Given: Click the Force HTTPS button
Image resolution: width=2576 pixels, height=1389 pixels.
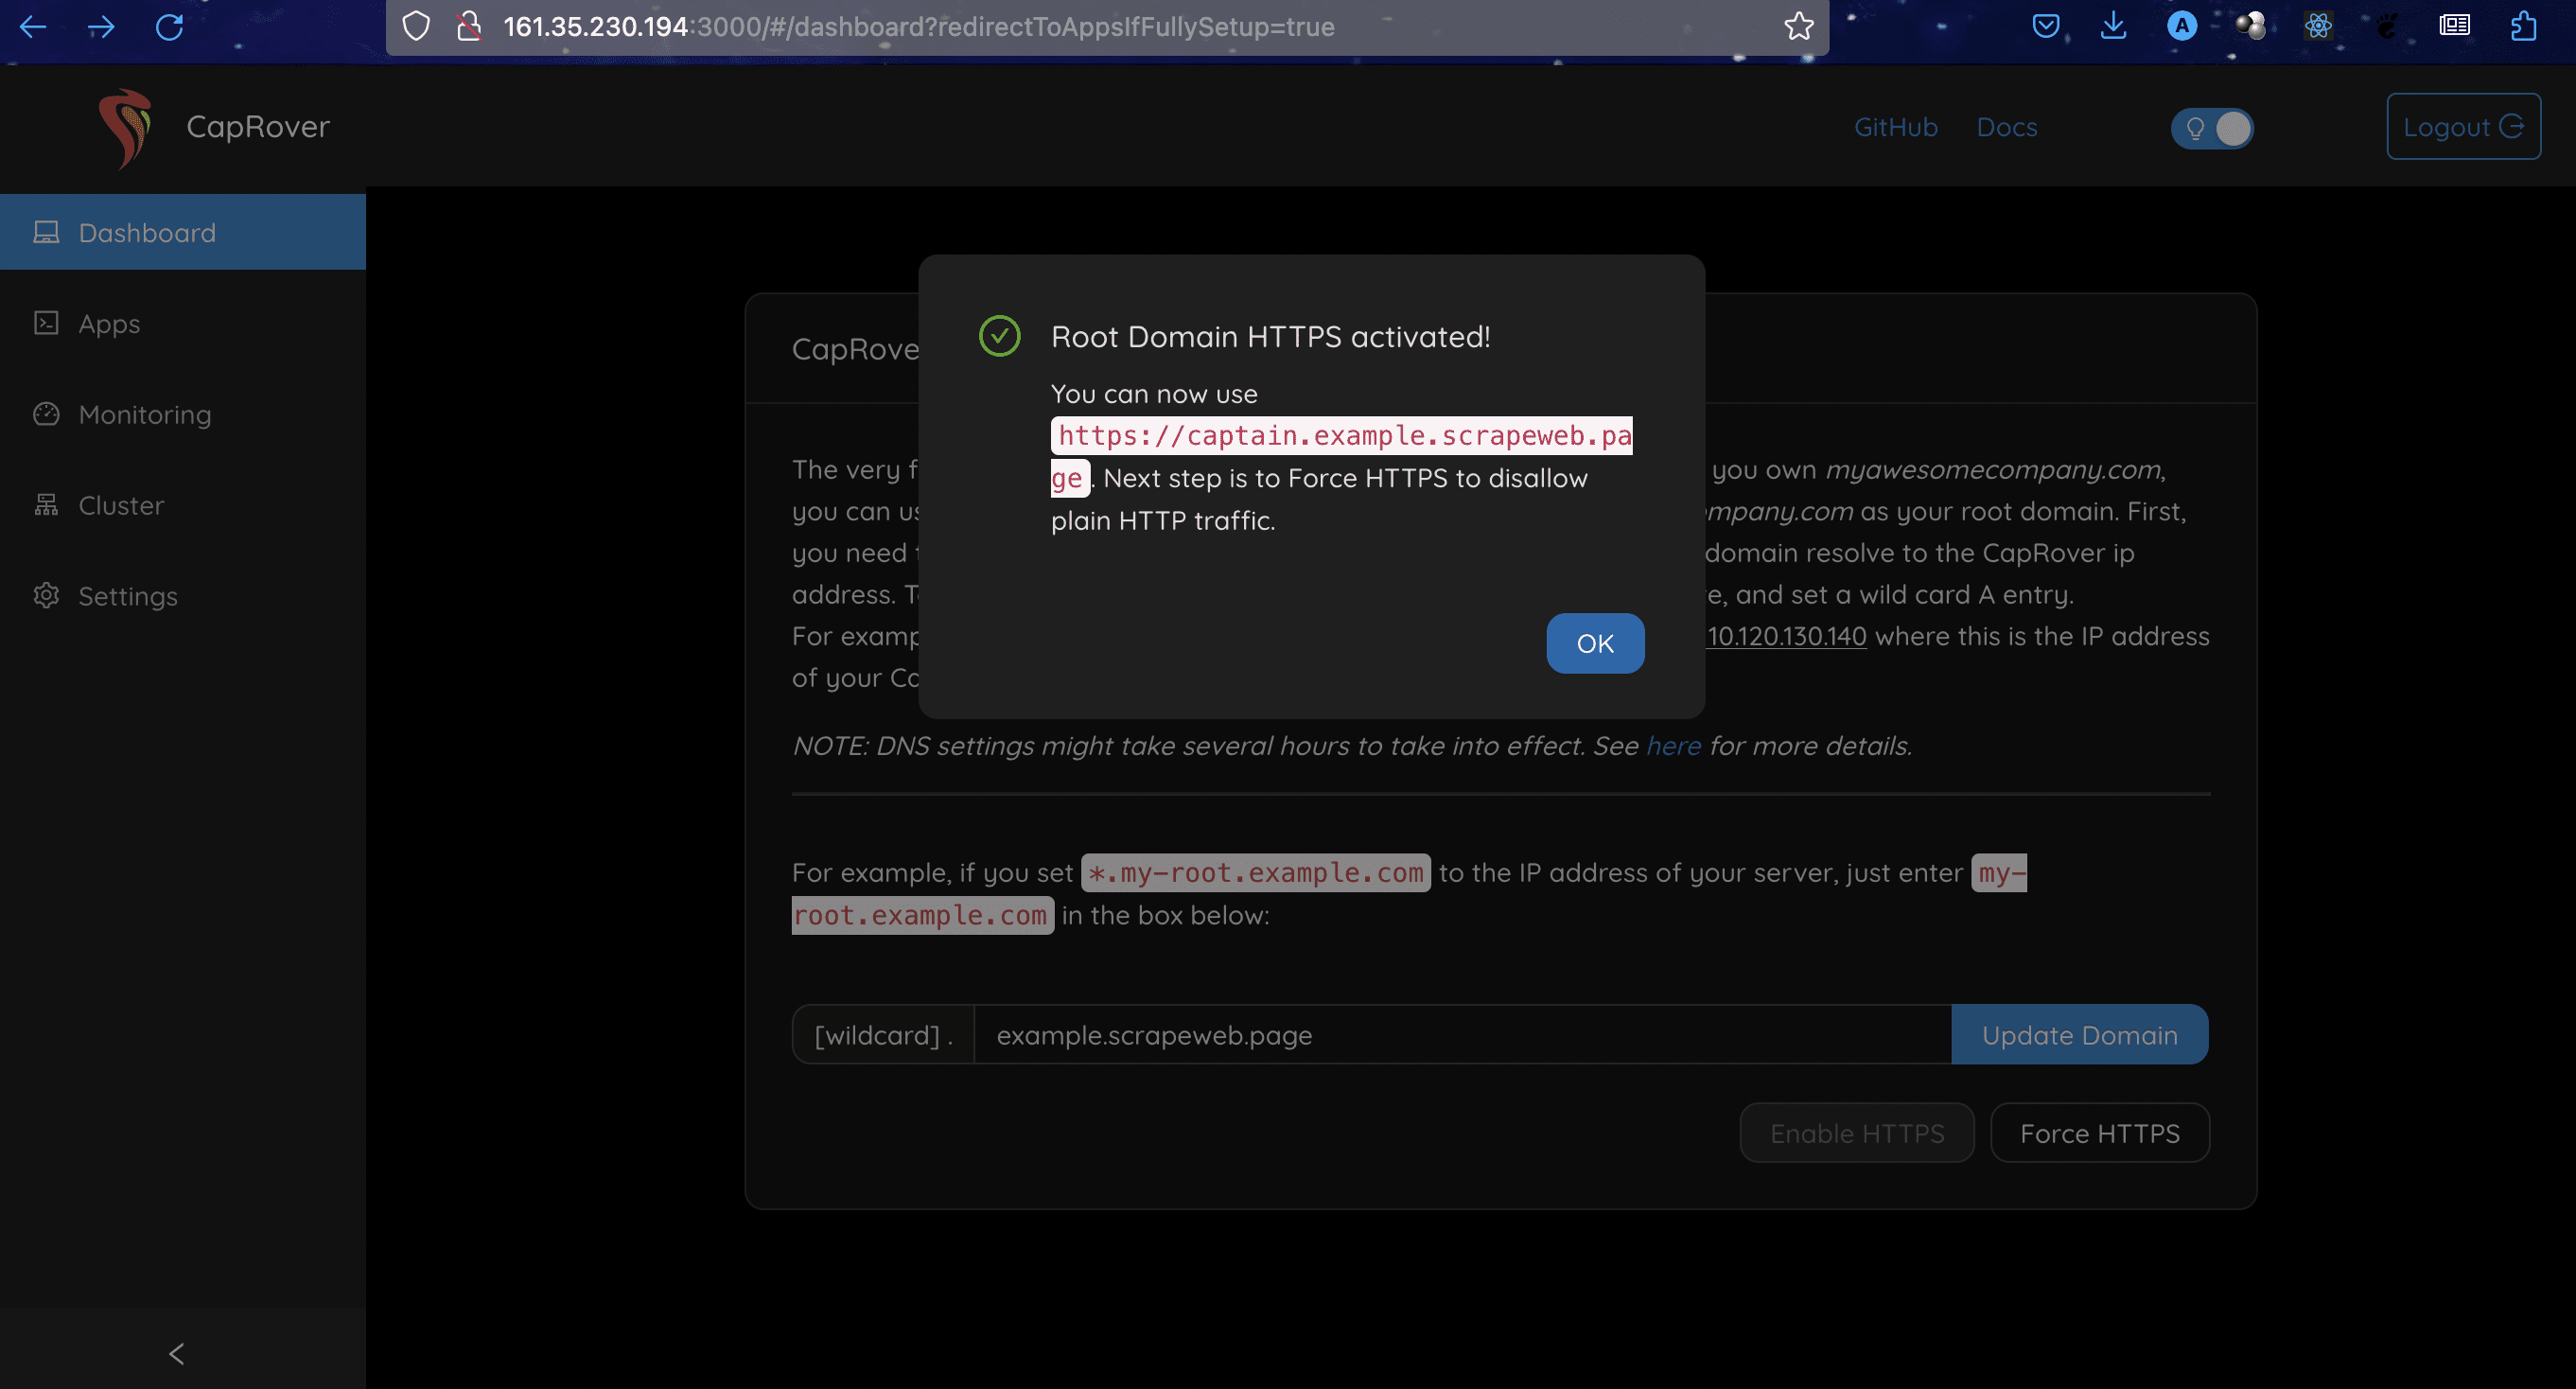Looking at the screenshot, I should pos(2099,1133).
